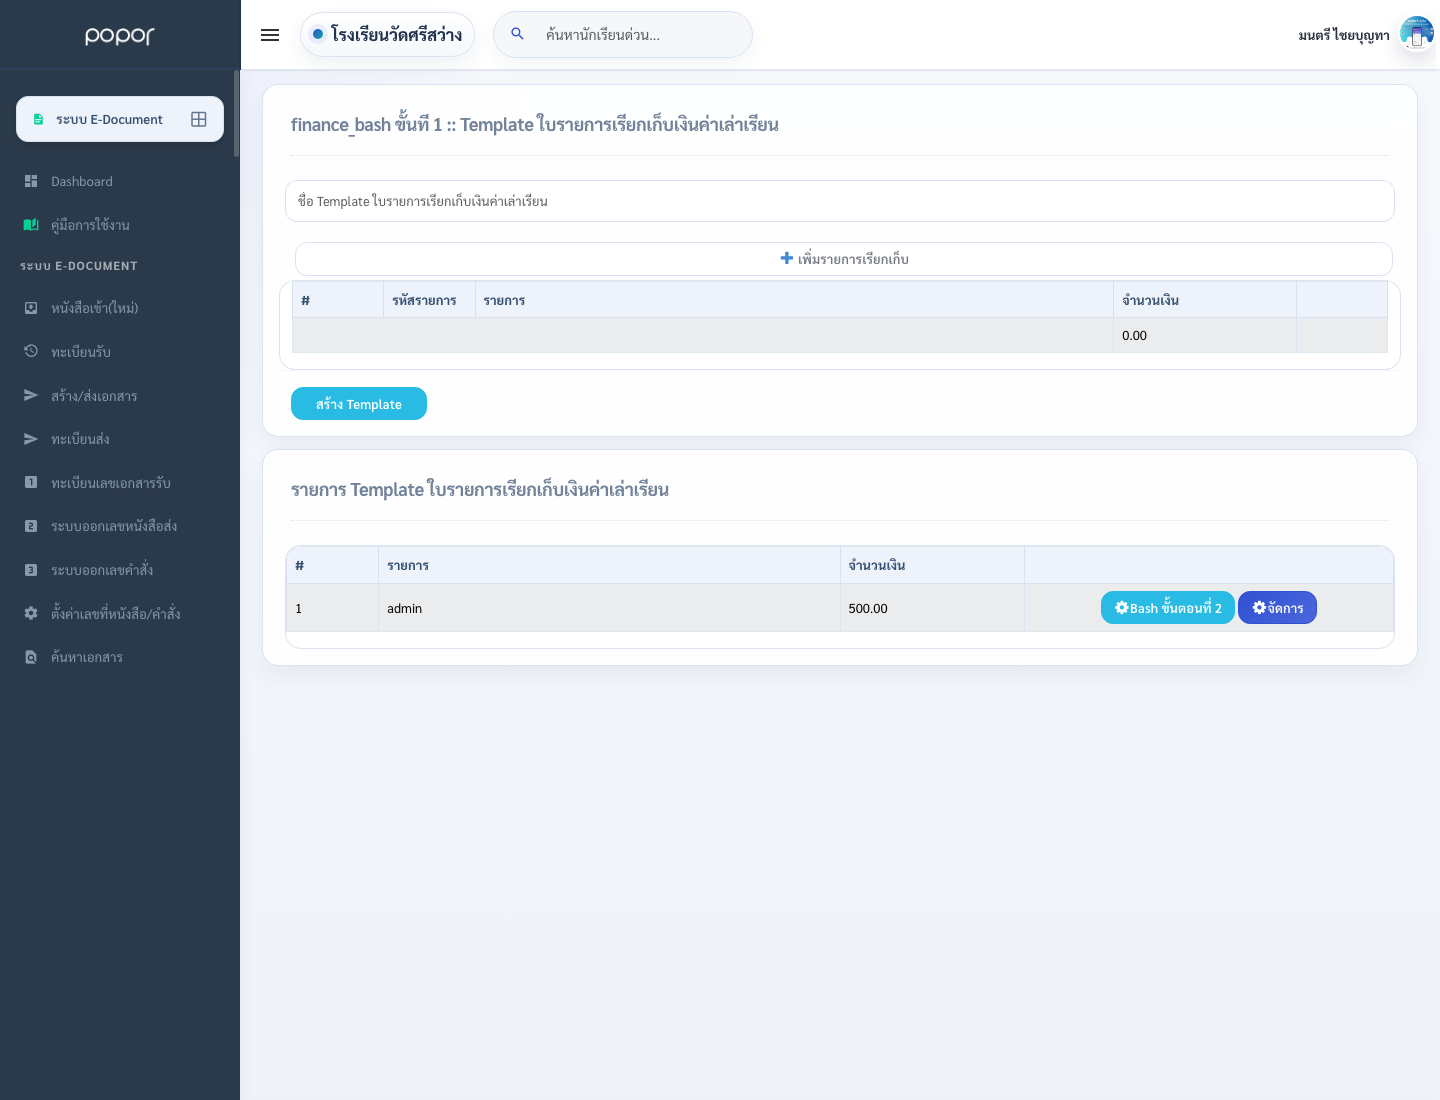Click the gear icon for ตั้งค่าเลขที่หนังสือ/คำสั่ง
This screenshot has width=1440, height=1100.
coord(31,613)
